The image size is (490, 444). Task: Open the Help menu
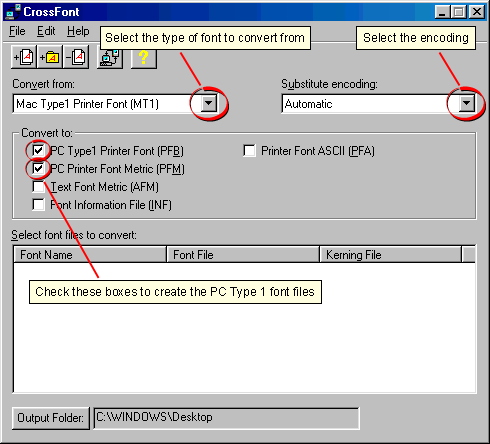click(78, 31)
